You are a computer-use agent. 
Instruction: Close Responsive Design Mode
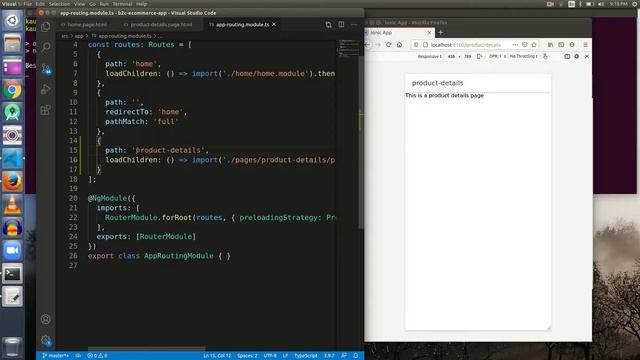pyautogui.click(x=587, y=56)
